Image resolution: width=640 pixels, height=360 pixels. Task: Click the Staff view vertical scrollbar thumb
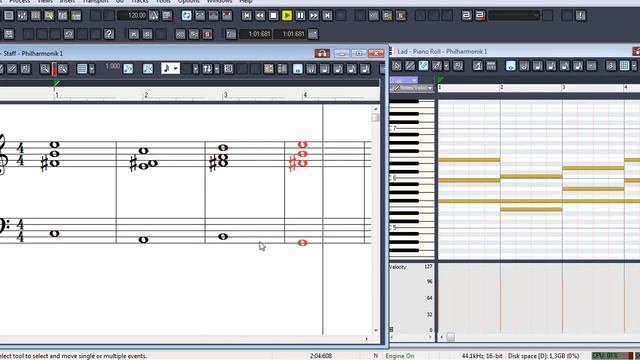(x=376, y=117)
